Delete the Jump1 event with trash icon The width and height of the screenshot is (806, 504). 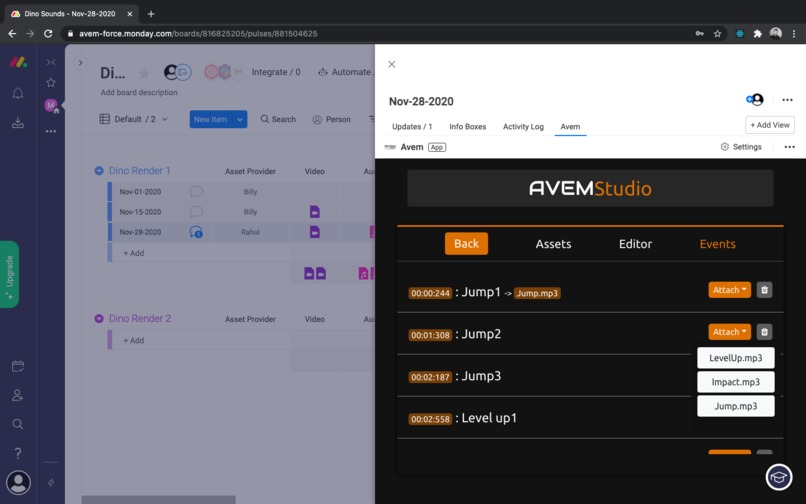coord(764,290)
